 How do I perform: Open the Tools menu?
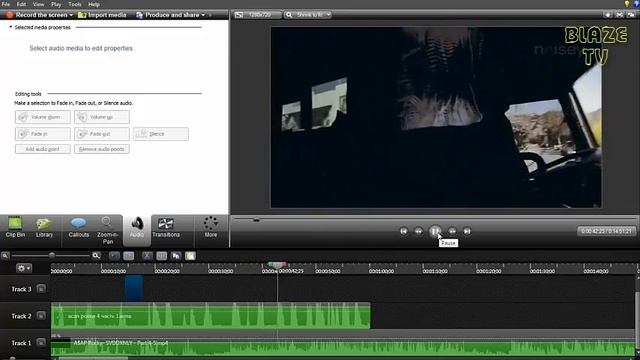coord(75,4)
